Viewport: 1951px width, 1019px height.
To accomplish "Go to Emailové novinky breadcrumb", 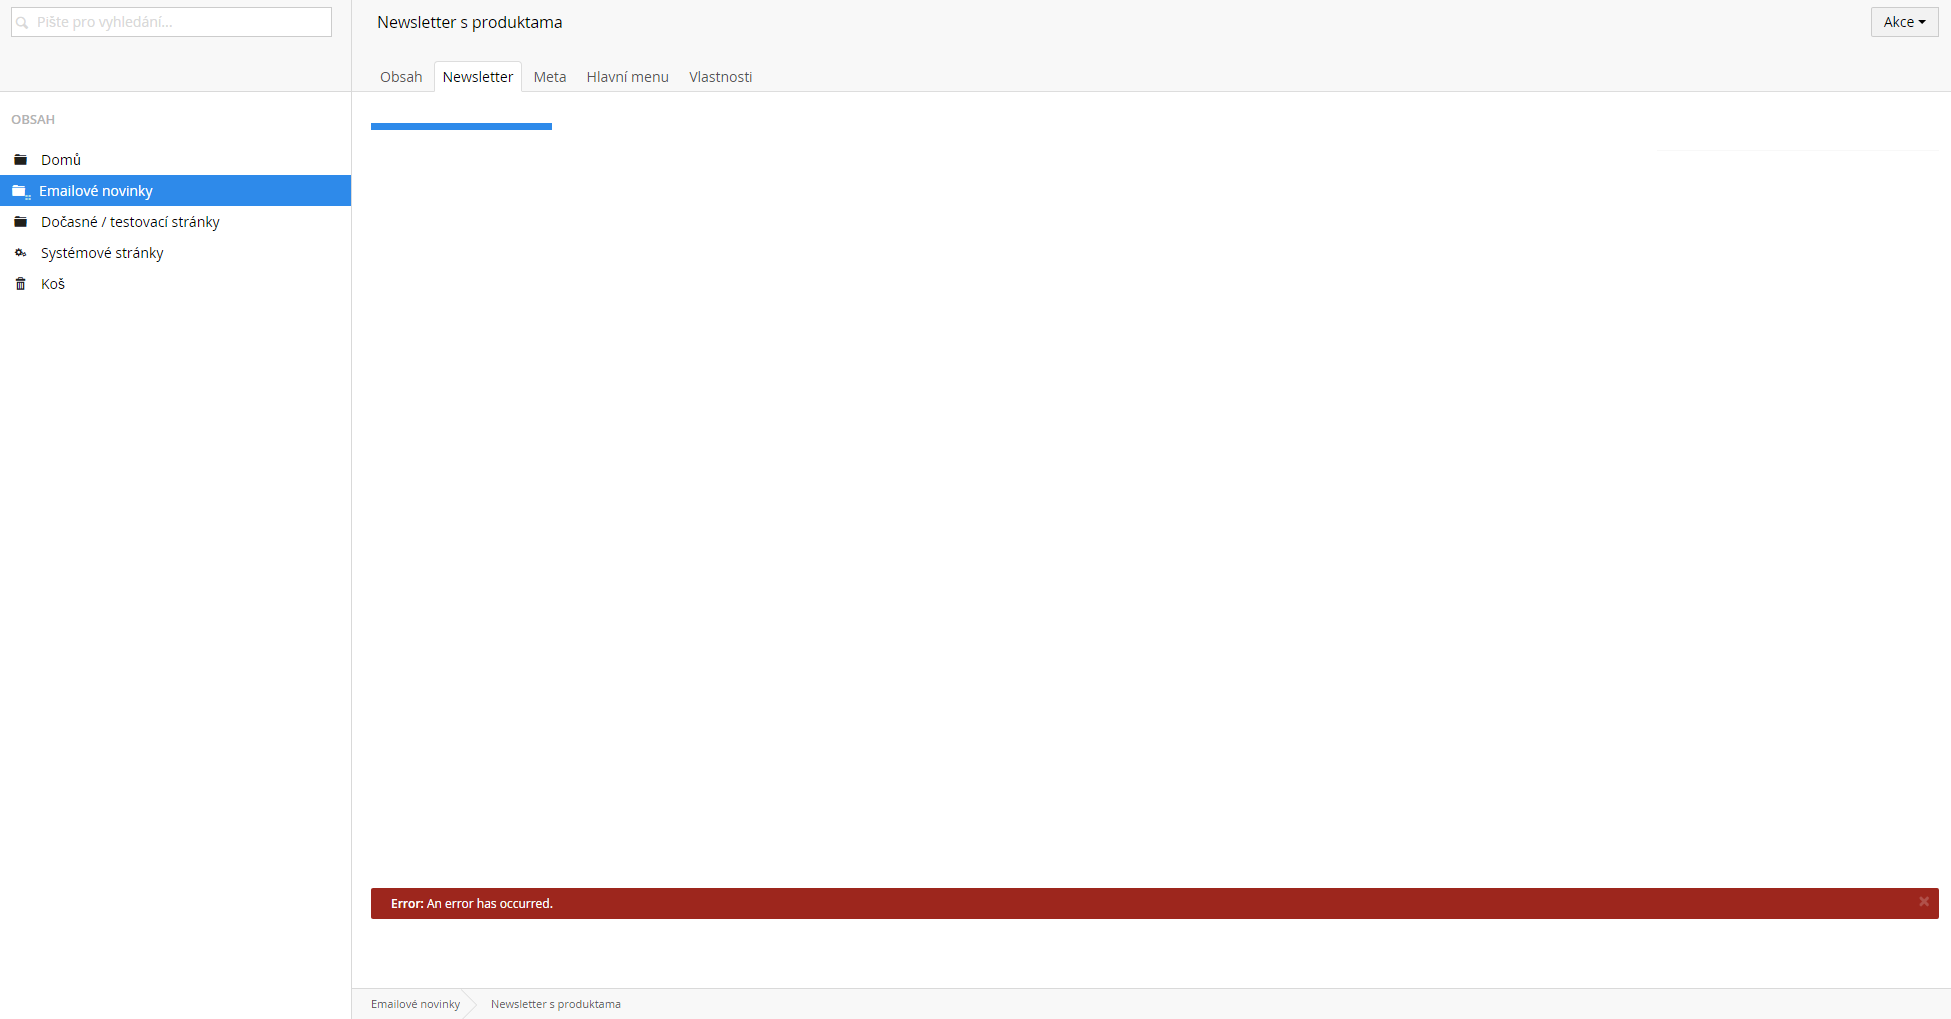I will coord(415,1004).
